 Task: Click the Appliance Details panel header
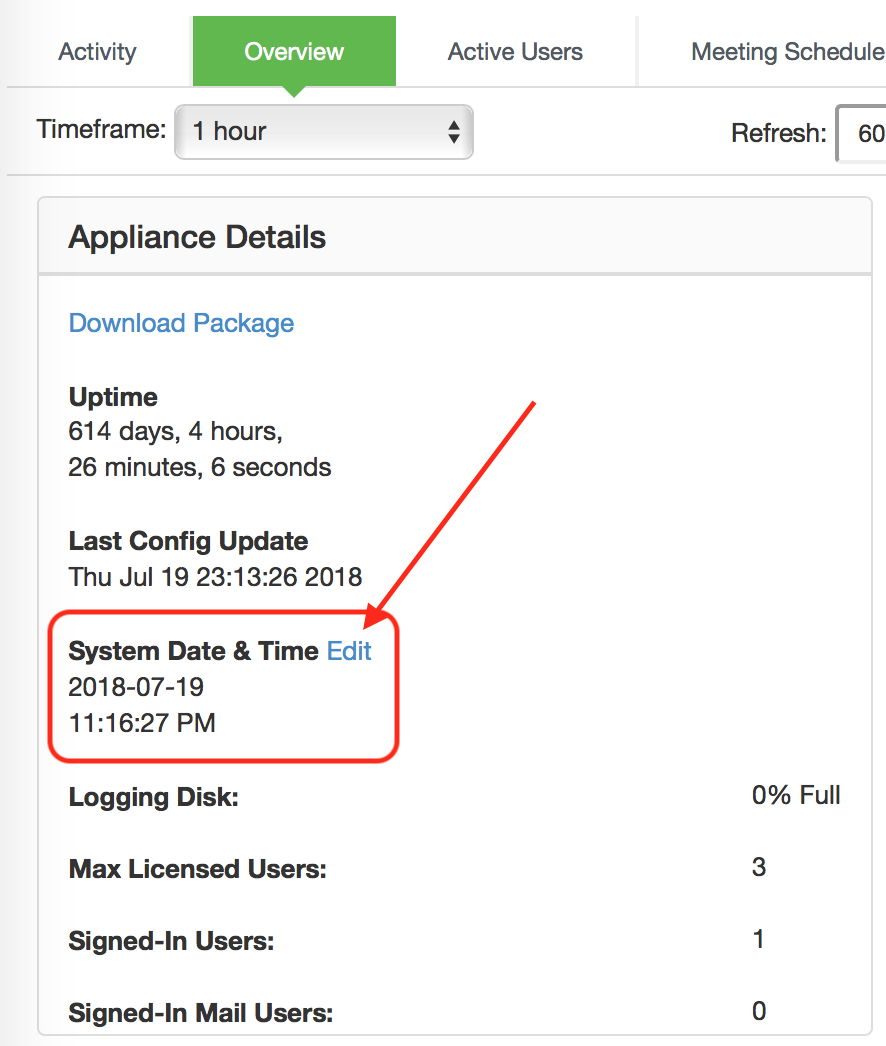click(197, 238)
